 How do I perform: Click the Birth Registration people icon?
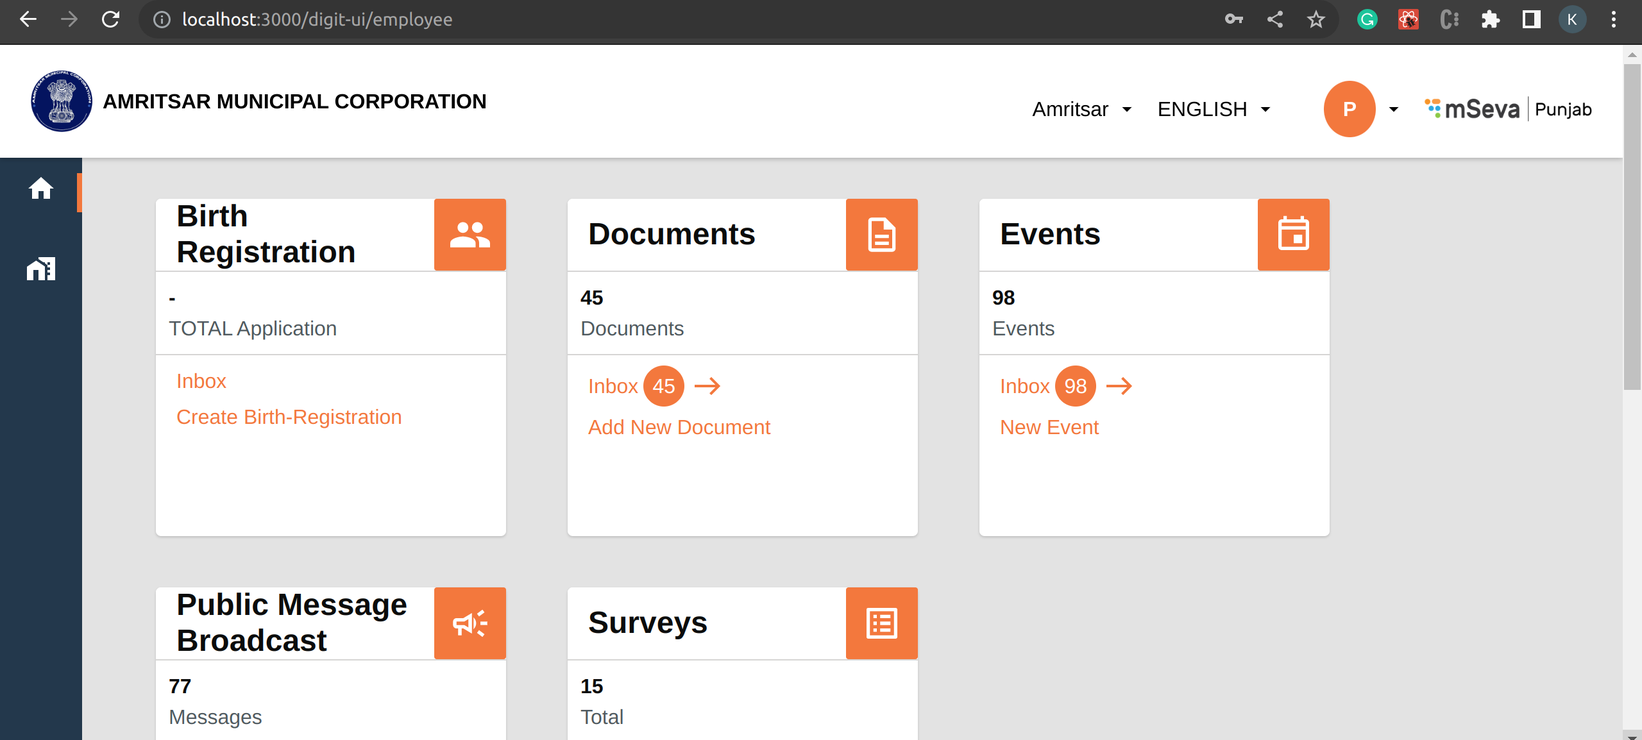click(x=469, y=235)
